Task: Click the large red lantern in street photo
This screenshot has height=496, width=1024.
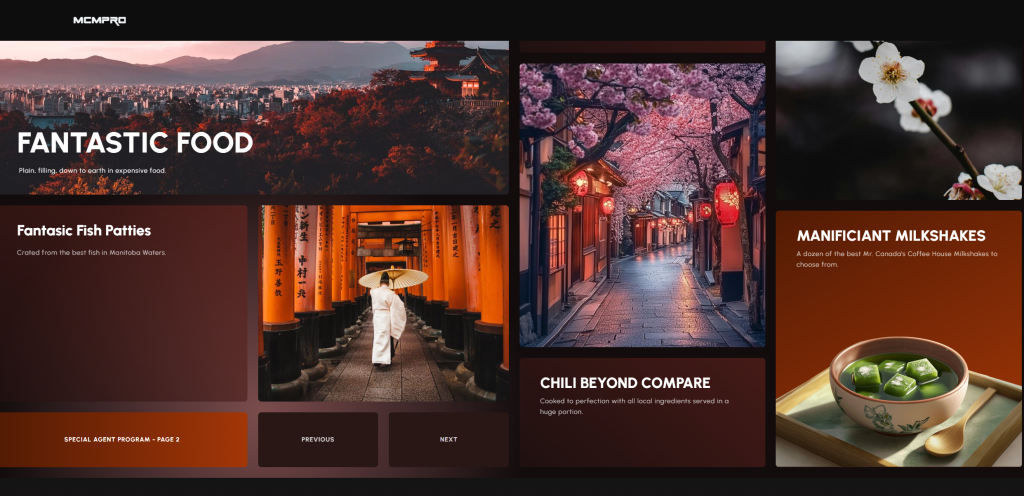Action: (726, 202)
